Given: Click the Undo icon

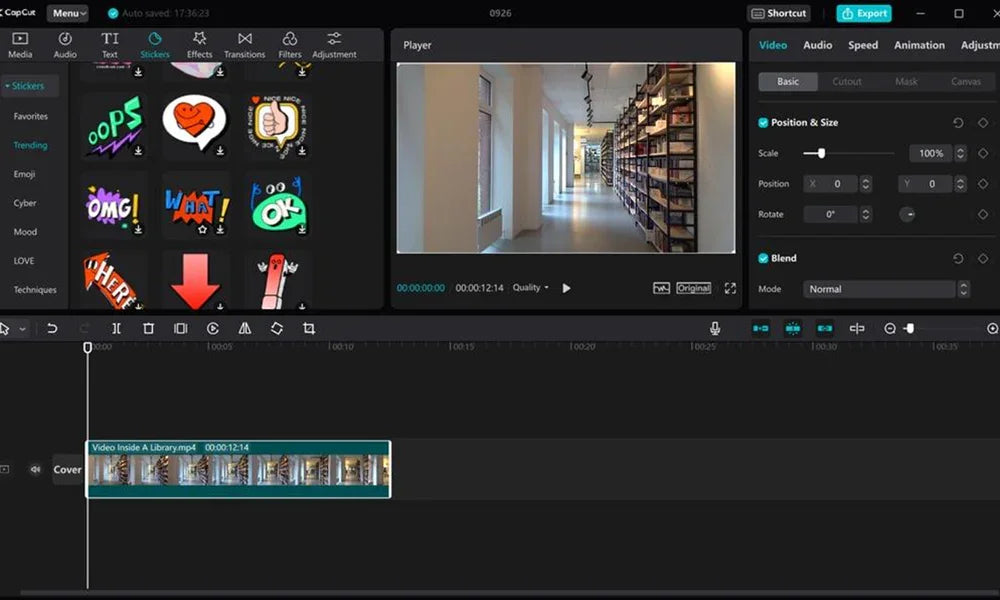Looking at the screenshot, I should tap(50, 328).
